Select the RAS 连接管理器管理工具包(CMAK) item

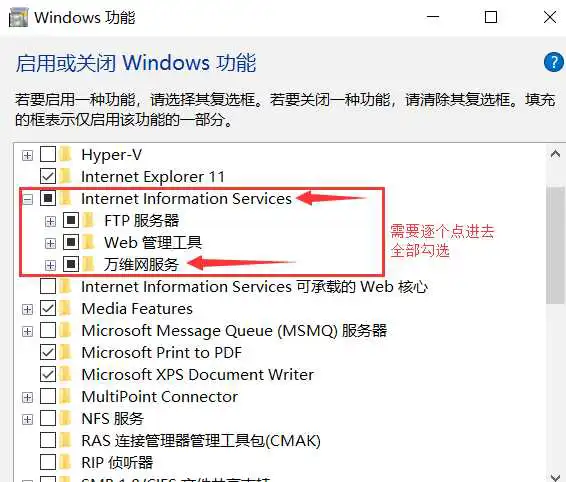click(201, 440)
